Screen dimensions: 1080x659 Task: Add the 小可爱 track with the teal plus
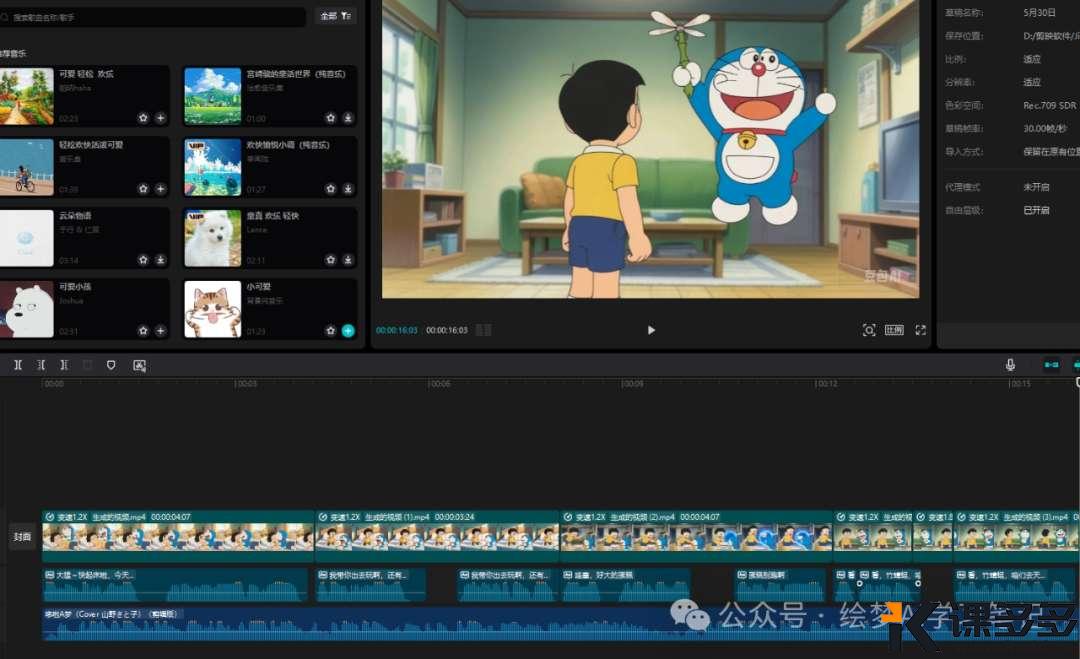click(348, 331)
